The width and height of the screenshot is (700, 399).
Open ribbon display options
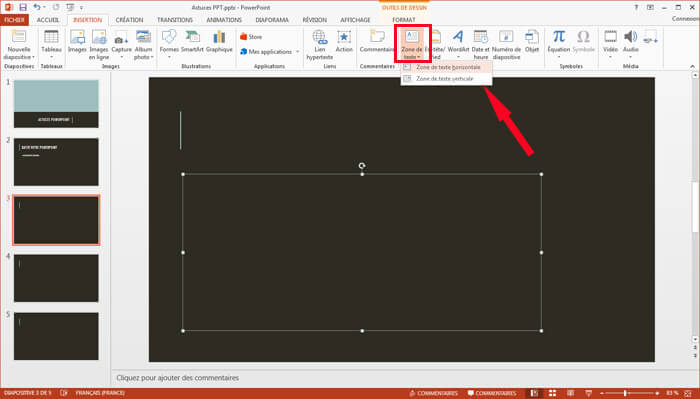tap(650, 8)
